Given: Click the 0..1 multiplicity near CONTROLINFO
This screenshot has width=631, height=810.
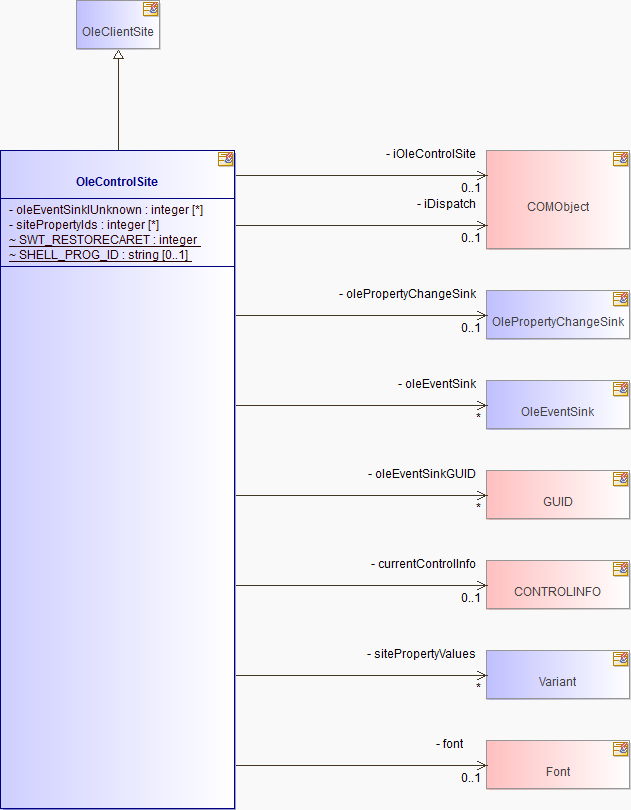Looking at the screenshot, I should [x=471, y=598].
